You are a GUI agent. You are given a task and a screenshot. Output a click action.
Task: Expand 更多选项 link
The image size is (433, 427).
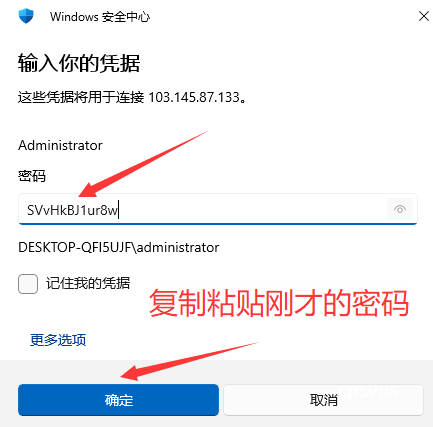58,340
